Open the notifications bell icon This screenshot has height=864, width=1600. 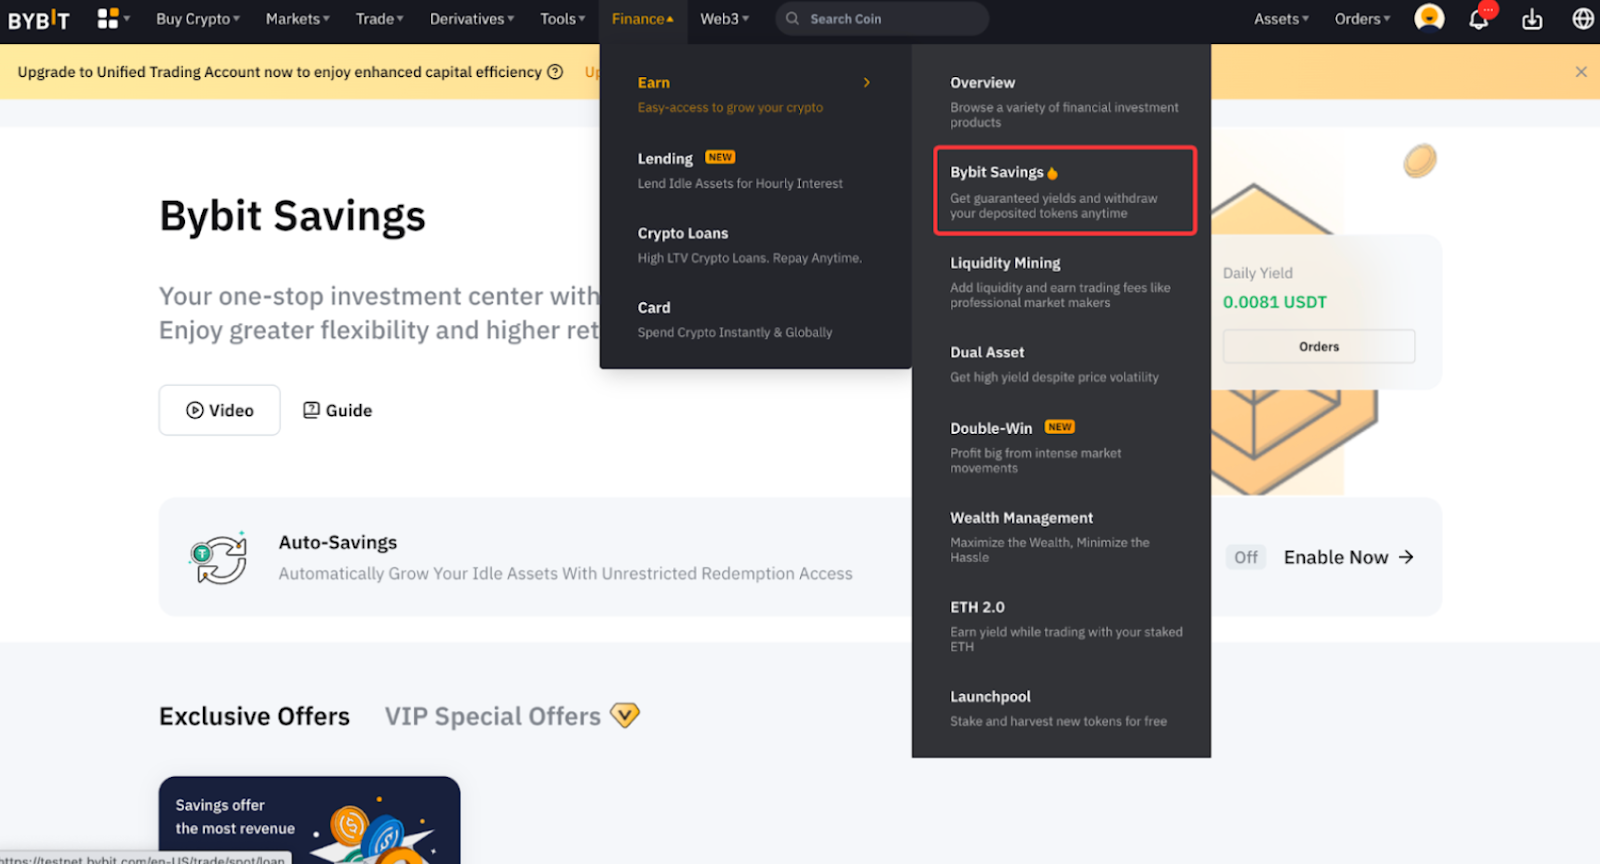(1479, 19)
